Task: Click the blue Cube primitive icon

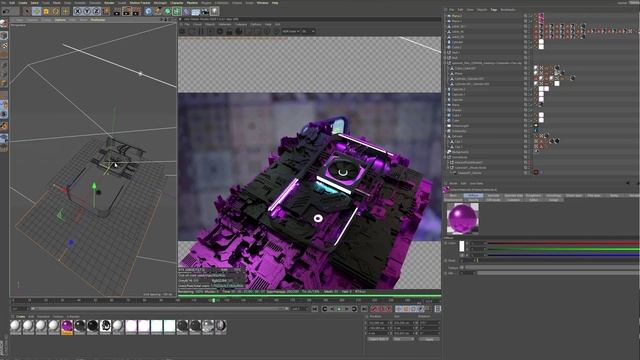Action: pyautogui.click(x=148, y=11)
